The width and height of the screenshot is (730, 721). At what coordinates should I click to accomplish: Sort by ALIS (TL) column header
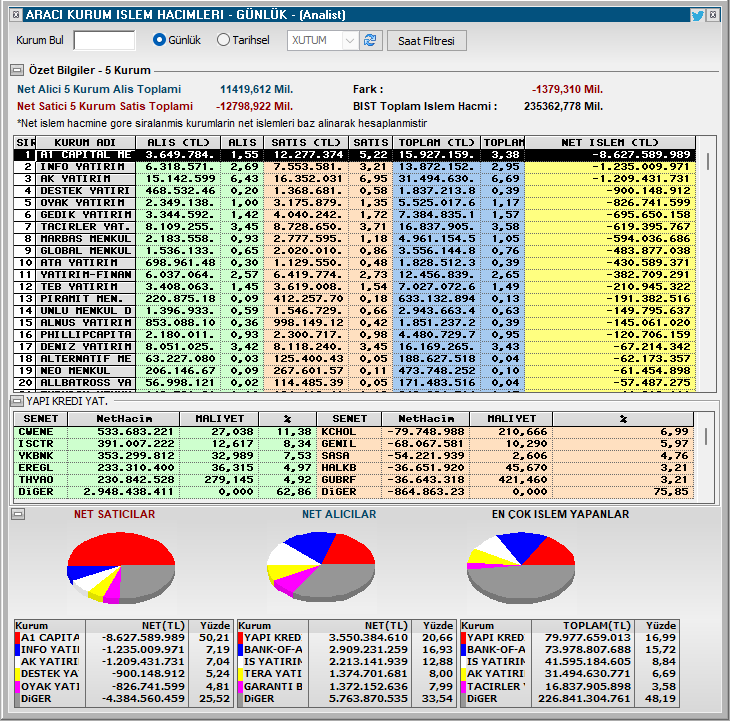178,142
